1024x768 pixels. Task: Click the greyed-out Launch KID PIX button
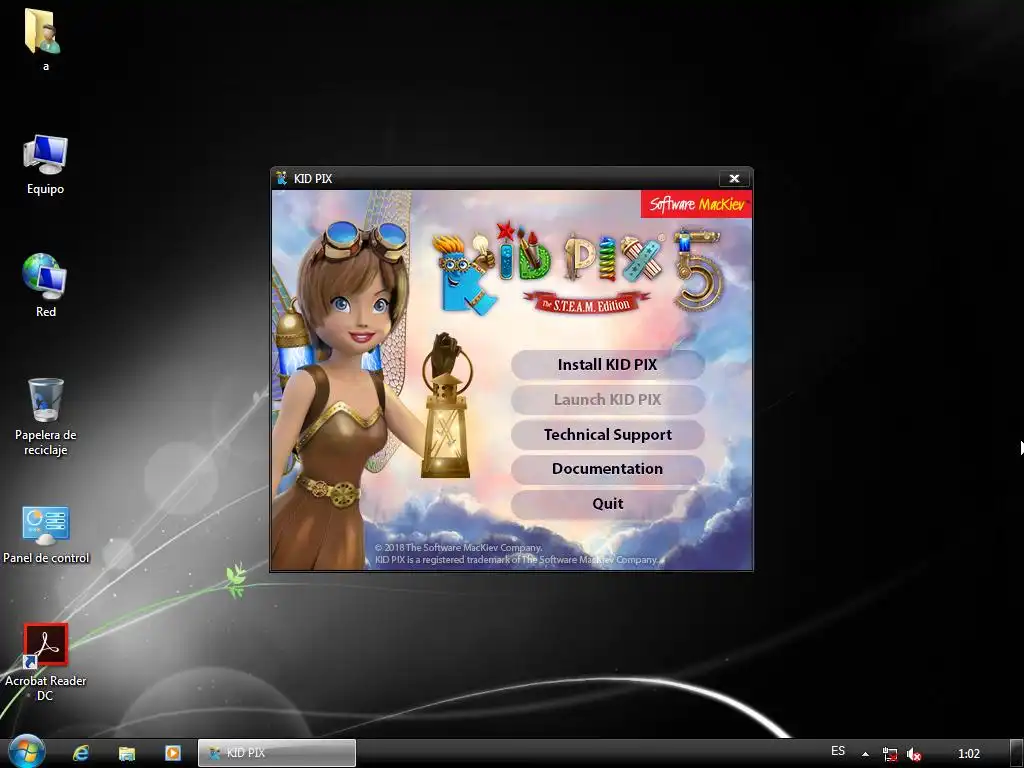point(607,399)
